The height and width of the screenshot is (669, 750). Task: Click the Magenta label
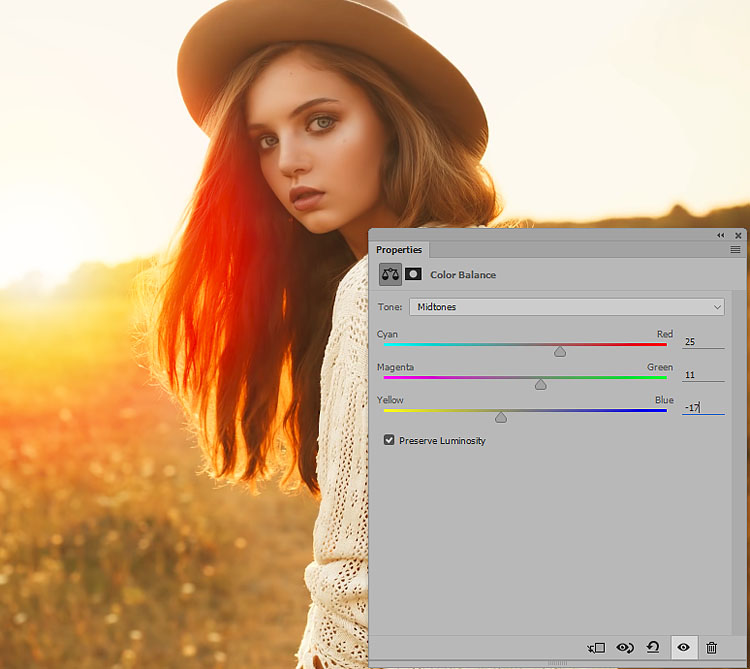click(395, 367)
